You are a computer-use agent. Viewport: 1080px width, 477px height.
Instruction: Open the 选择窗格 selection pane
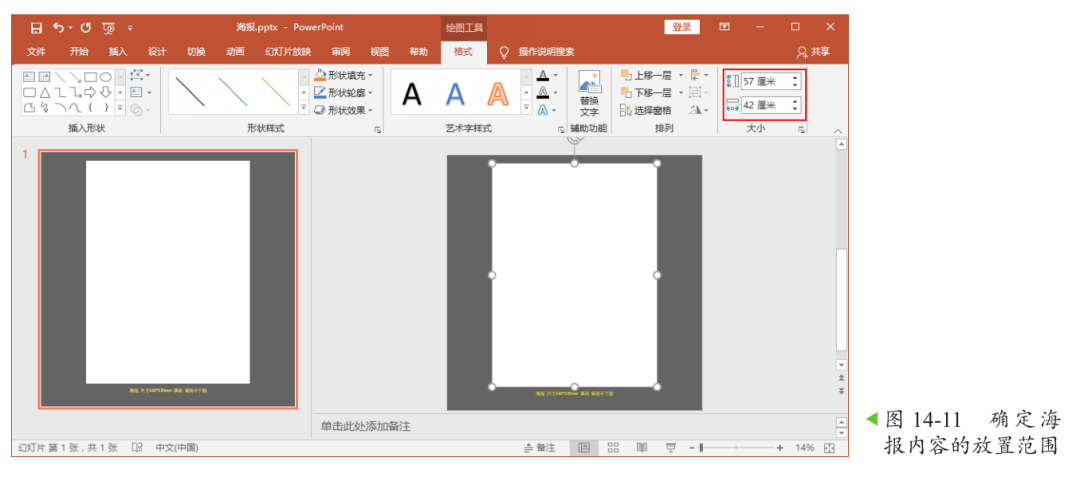pyautogui.click(x=645, y=109)
